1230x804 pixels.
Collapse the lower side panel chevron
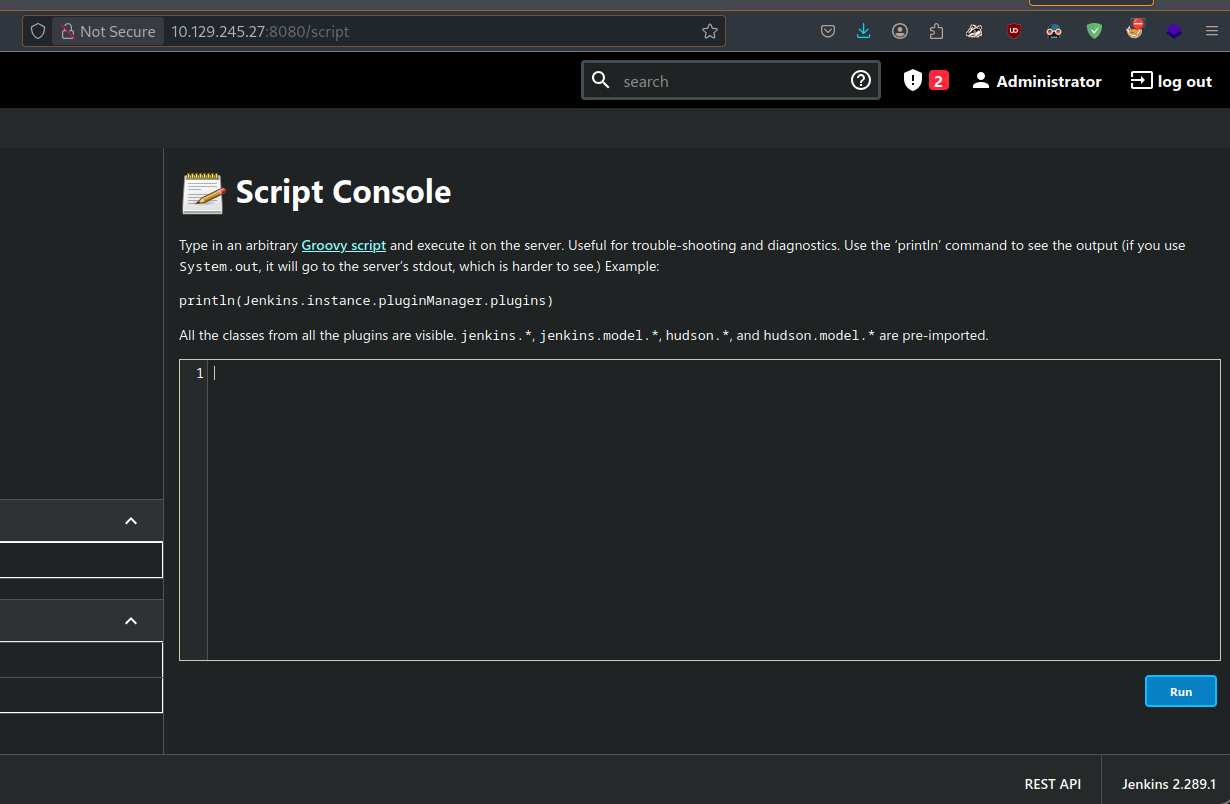click(x=131, y=621)
